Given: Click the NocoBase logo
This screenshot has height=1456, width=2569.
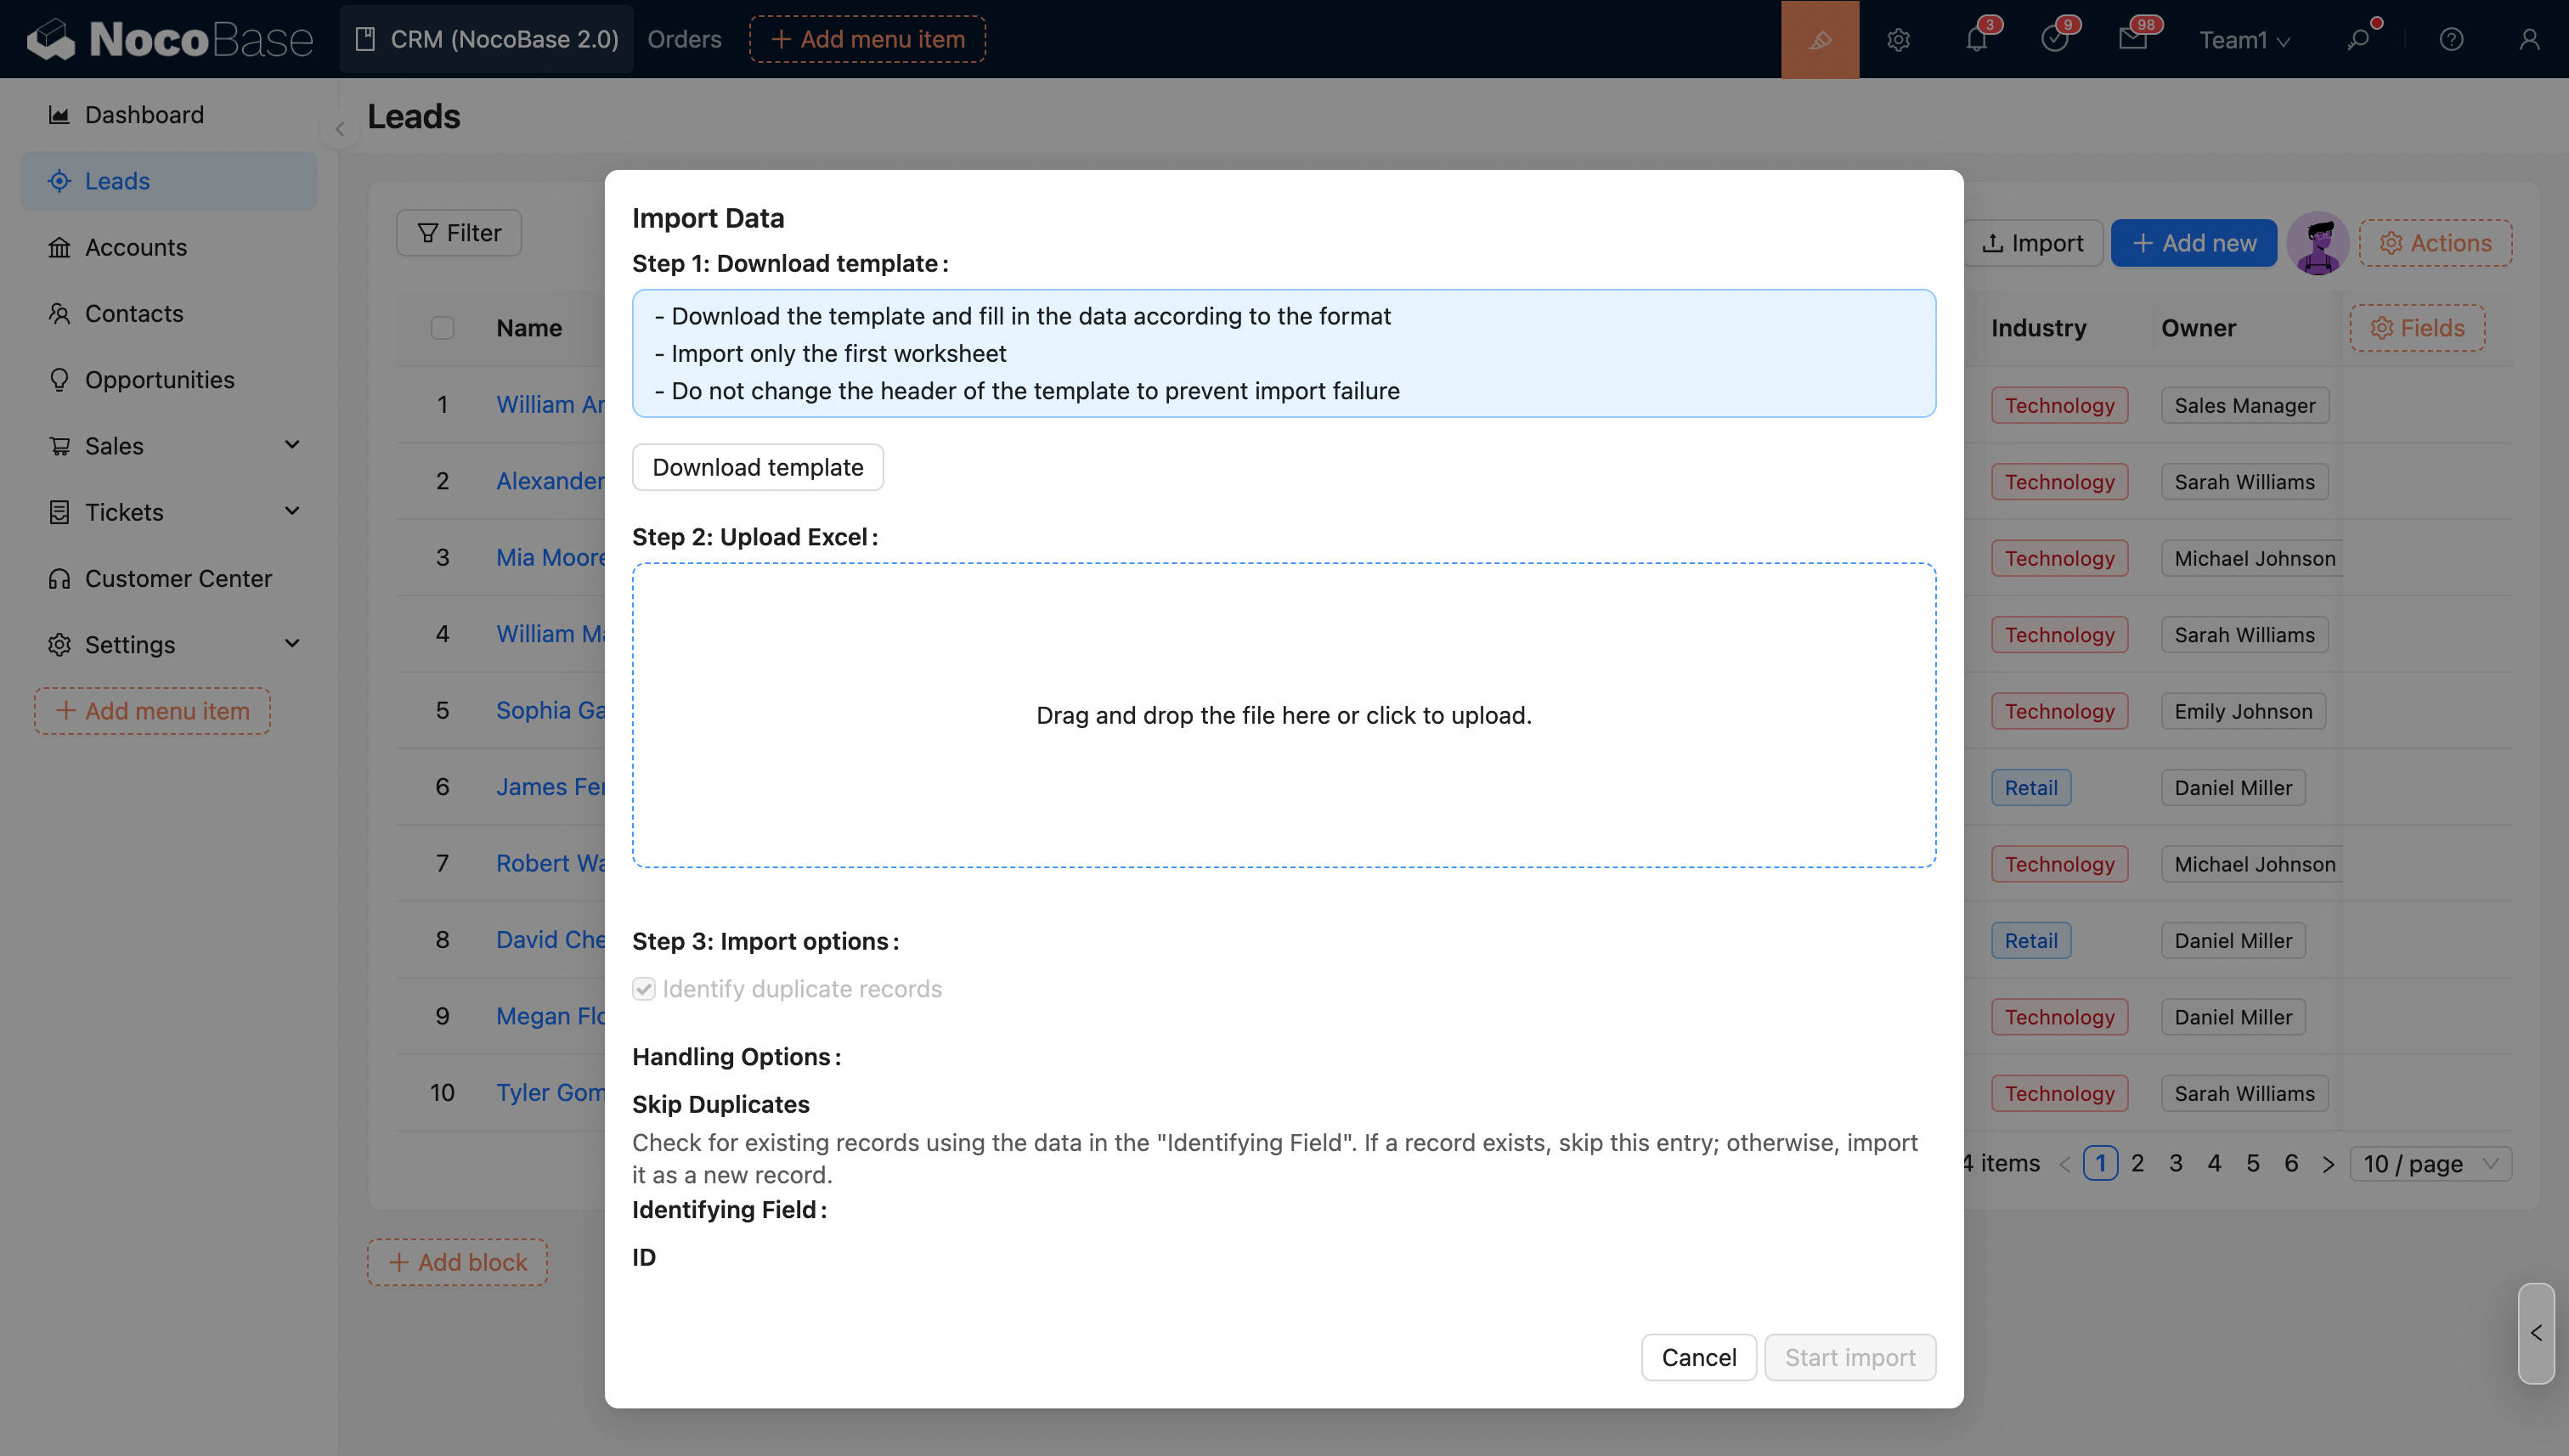Looking at the screenshot, I should [x=170, y=39].
